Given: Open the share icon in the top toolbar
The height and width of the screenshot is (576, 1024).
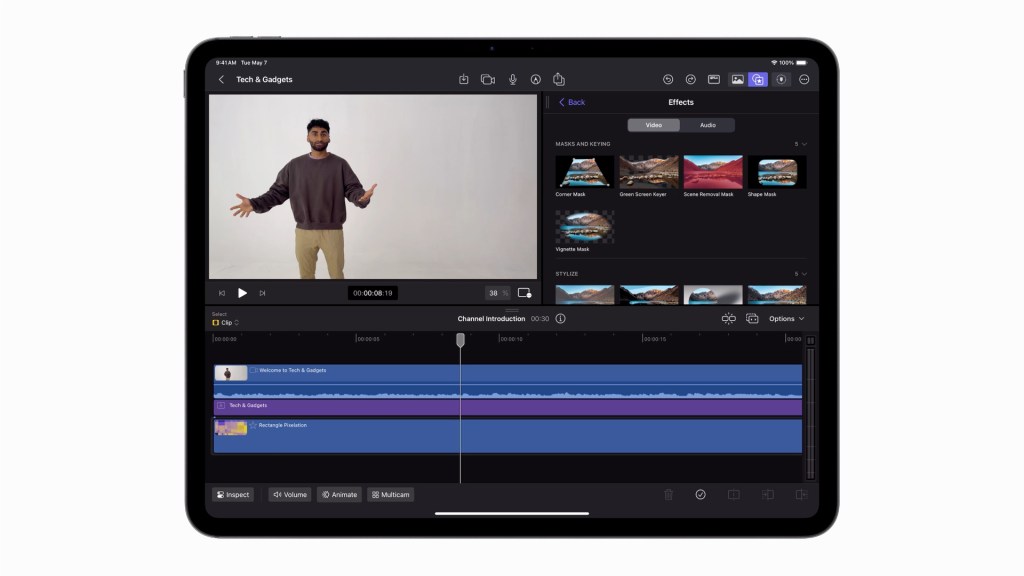Looking at the screenshot, I should click(560, 79).
